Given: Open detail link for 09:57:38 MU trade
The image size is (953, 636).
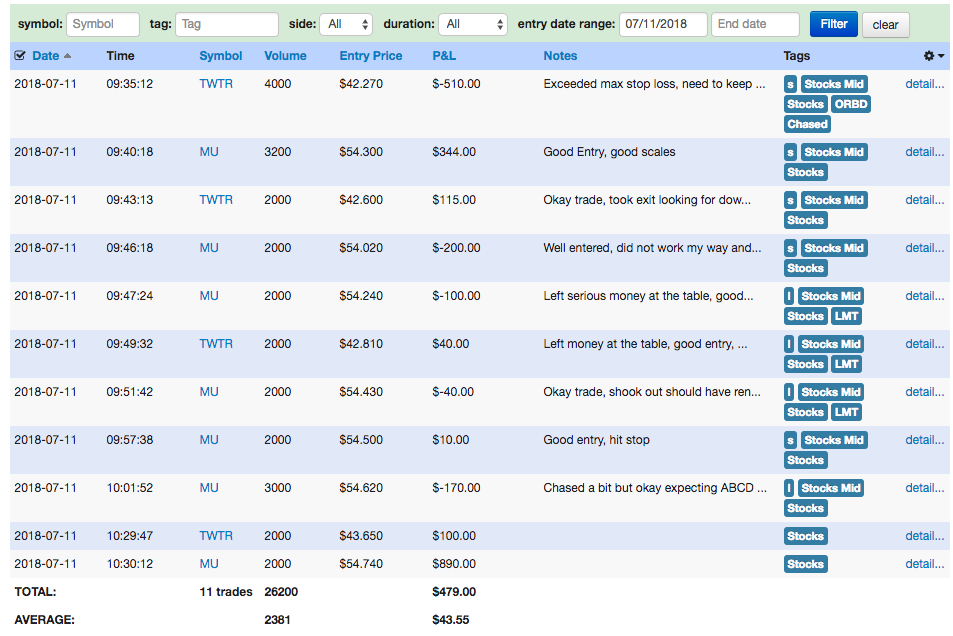Looking at the screenshot, I should [x=924, y=440].
